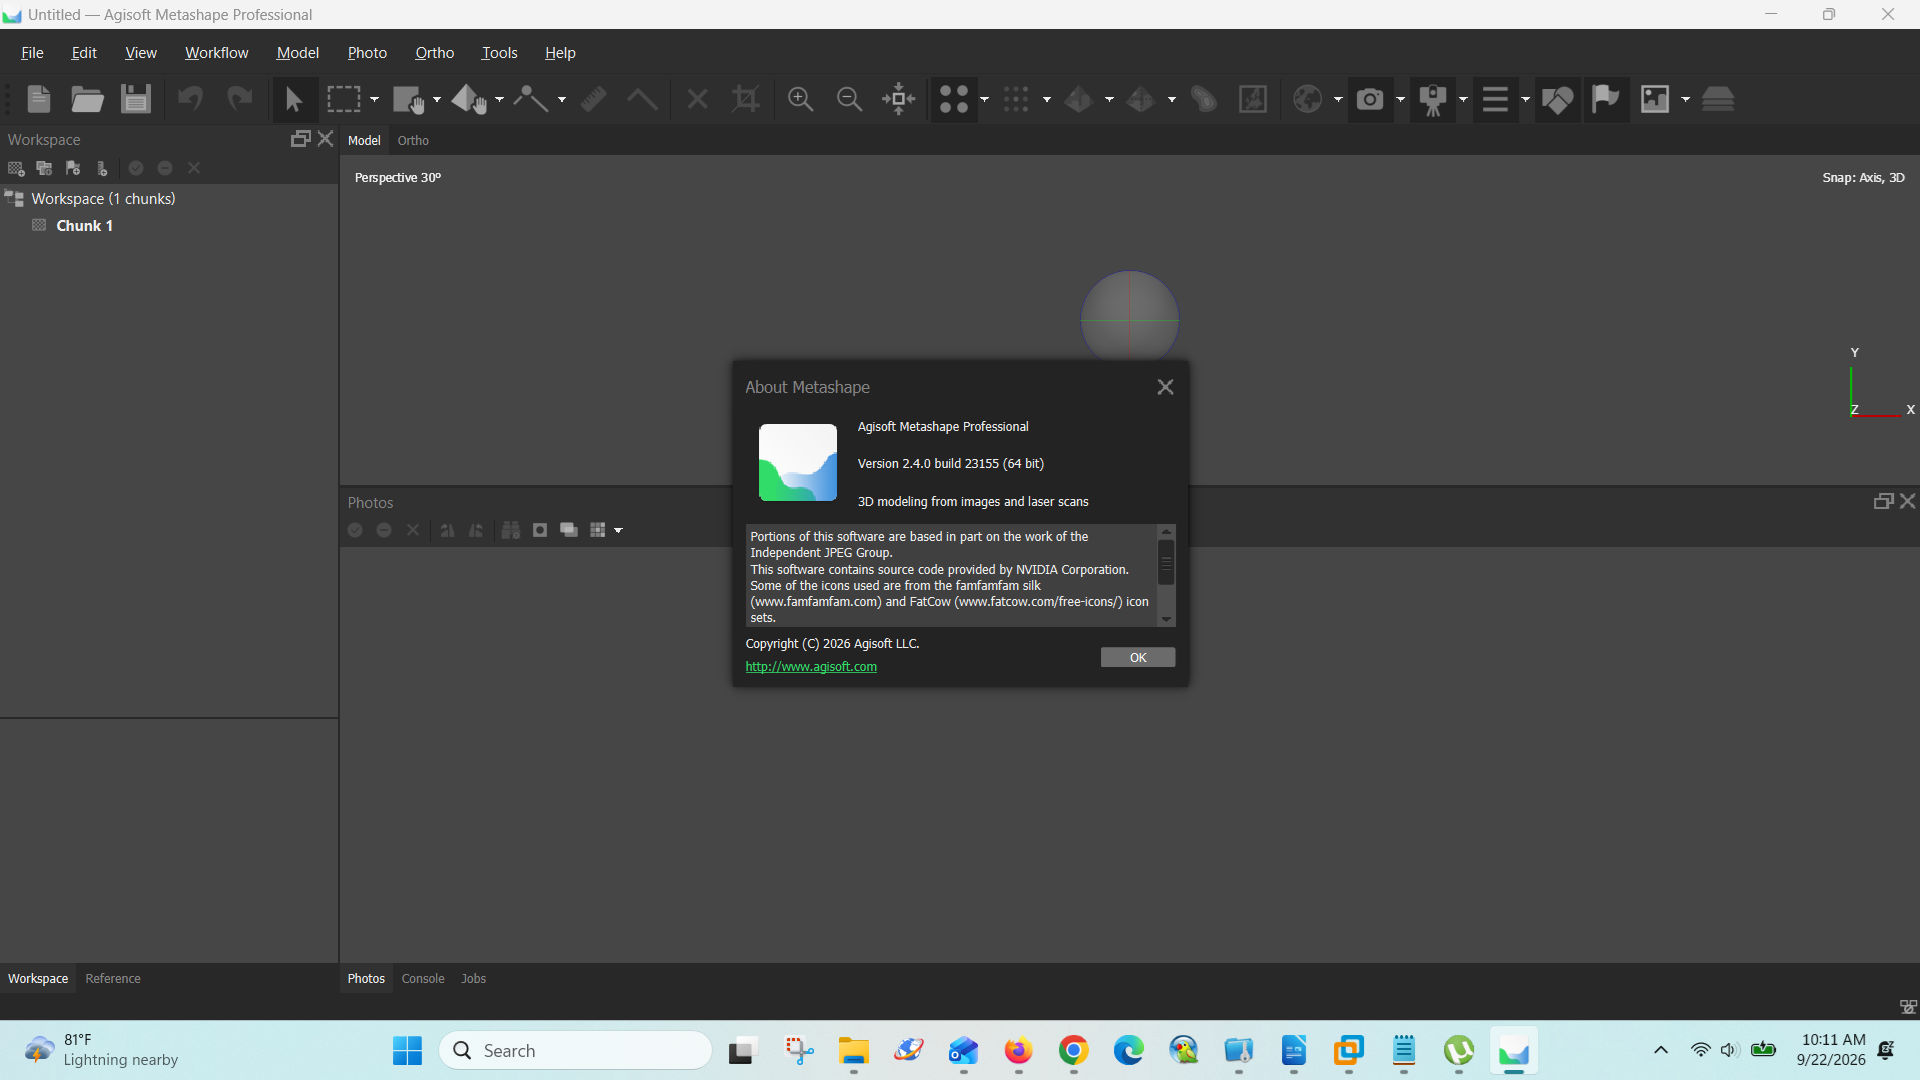Open Firefox from the taskbar
1920x1080 pixels.
point(1018,1051)
